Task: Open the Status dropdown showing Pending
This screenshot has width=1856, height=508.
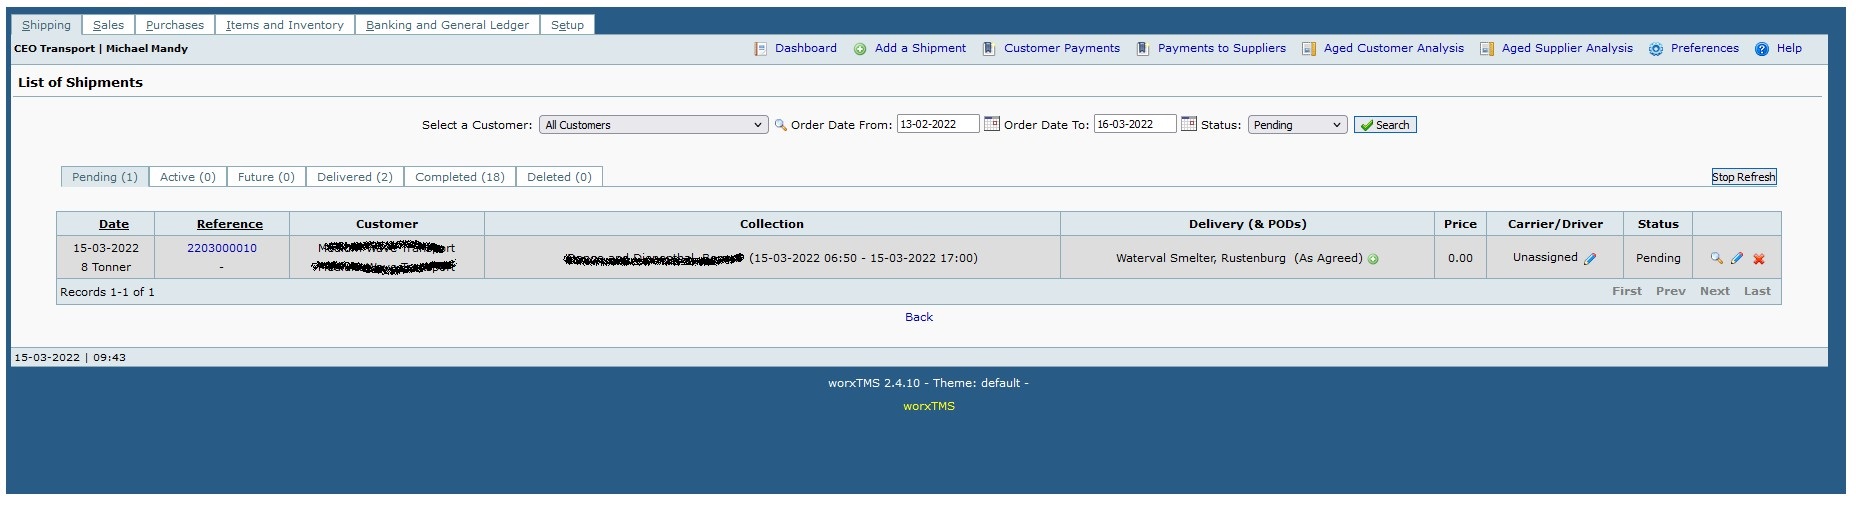Action: pyautogui.click(x=1297, y=125)
